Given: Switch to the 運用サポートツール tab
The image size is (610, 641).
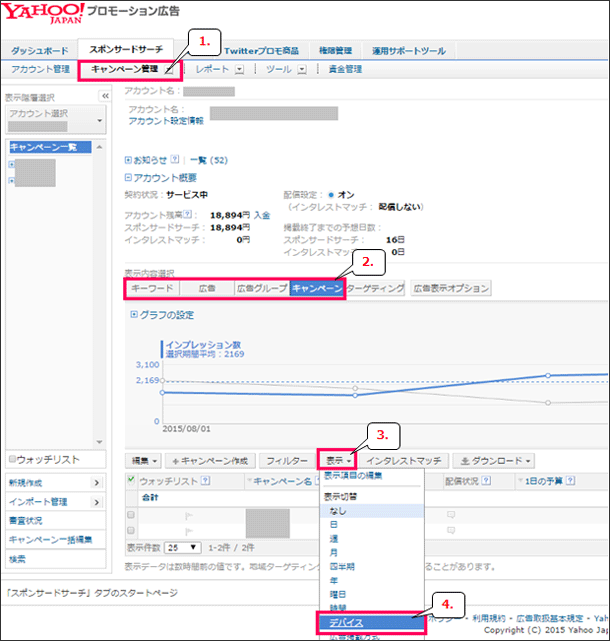Looking at the screenshot, I should [x=408, y=51].
